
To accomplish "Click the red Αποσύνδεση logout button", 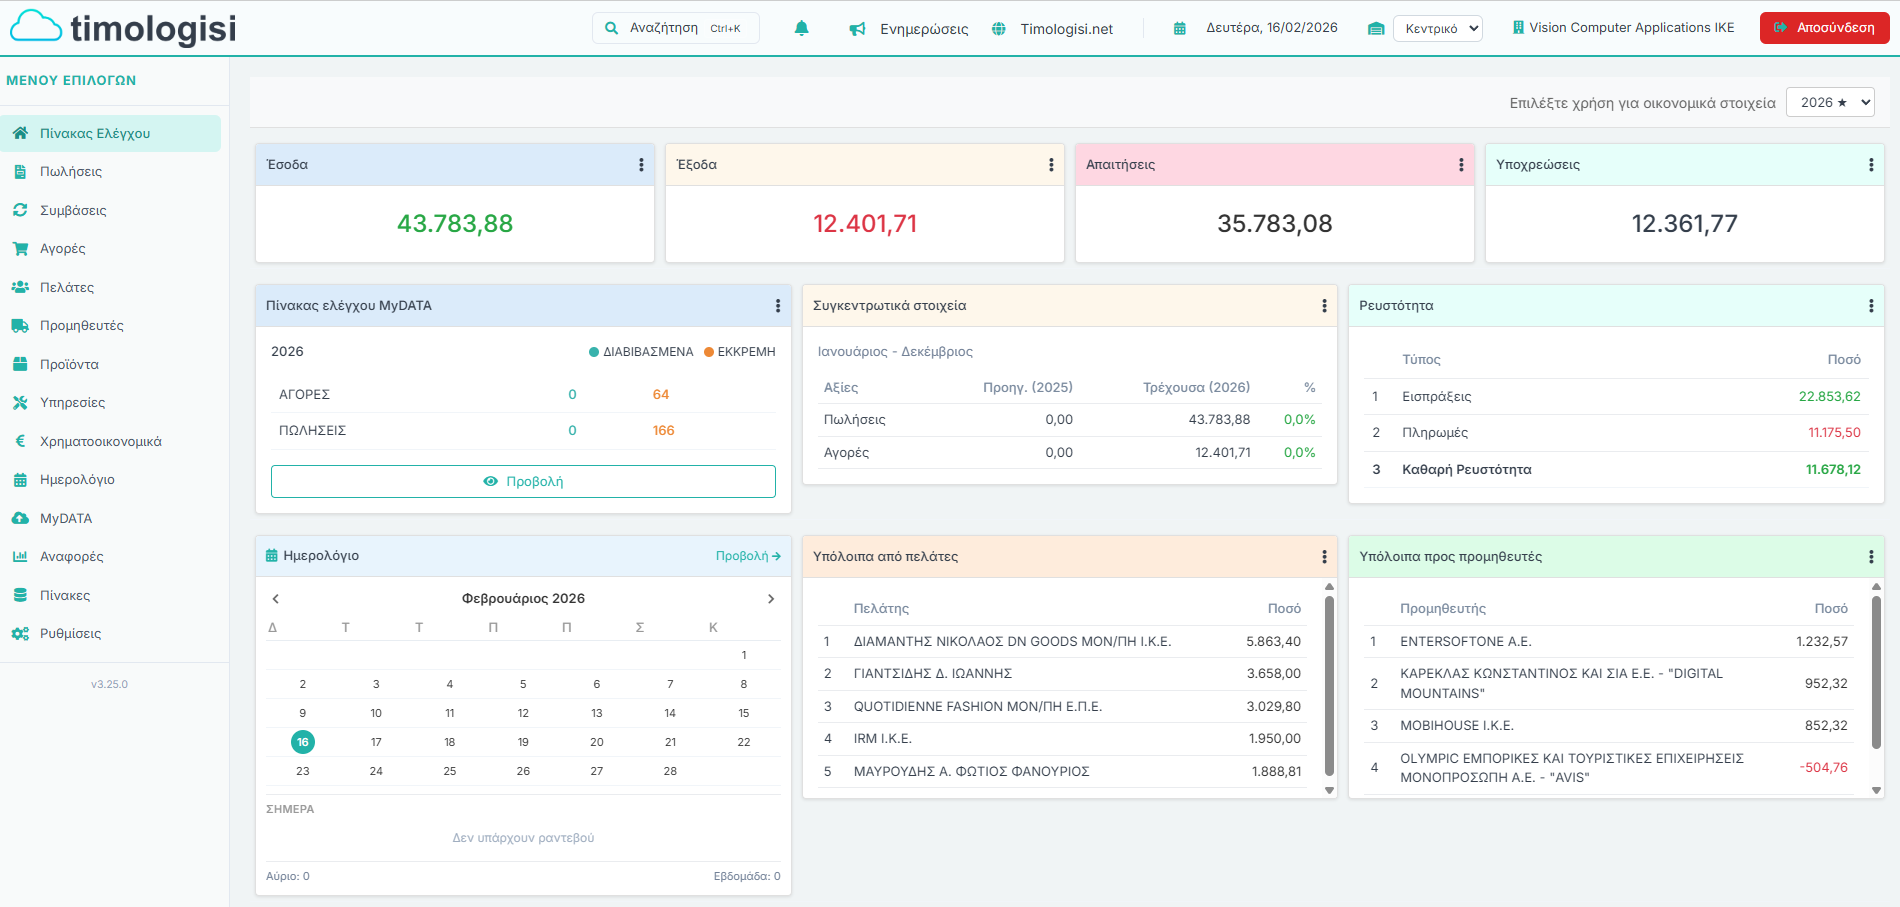I will tap(1824, 28).
